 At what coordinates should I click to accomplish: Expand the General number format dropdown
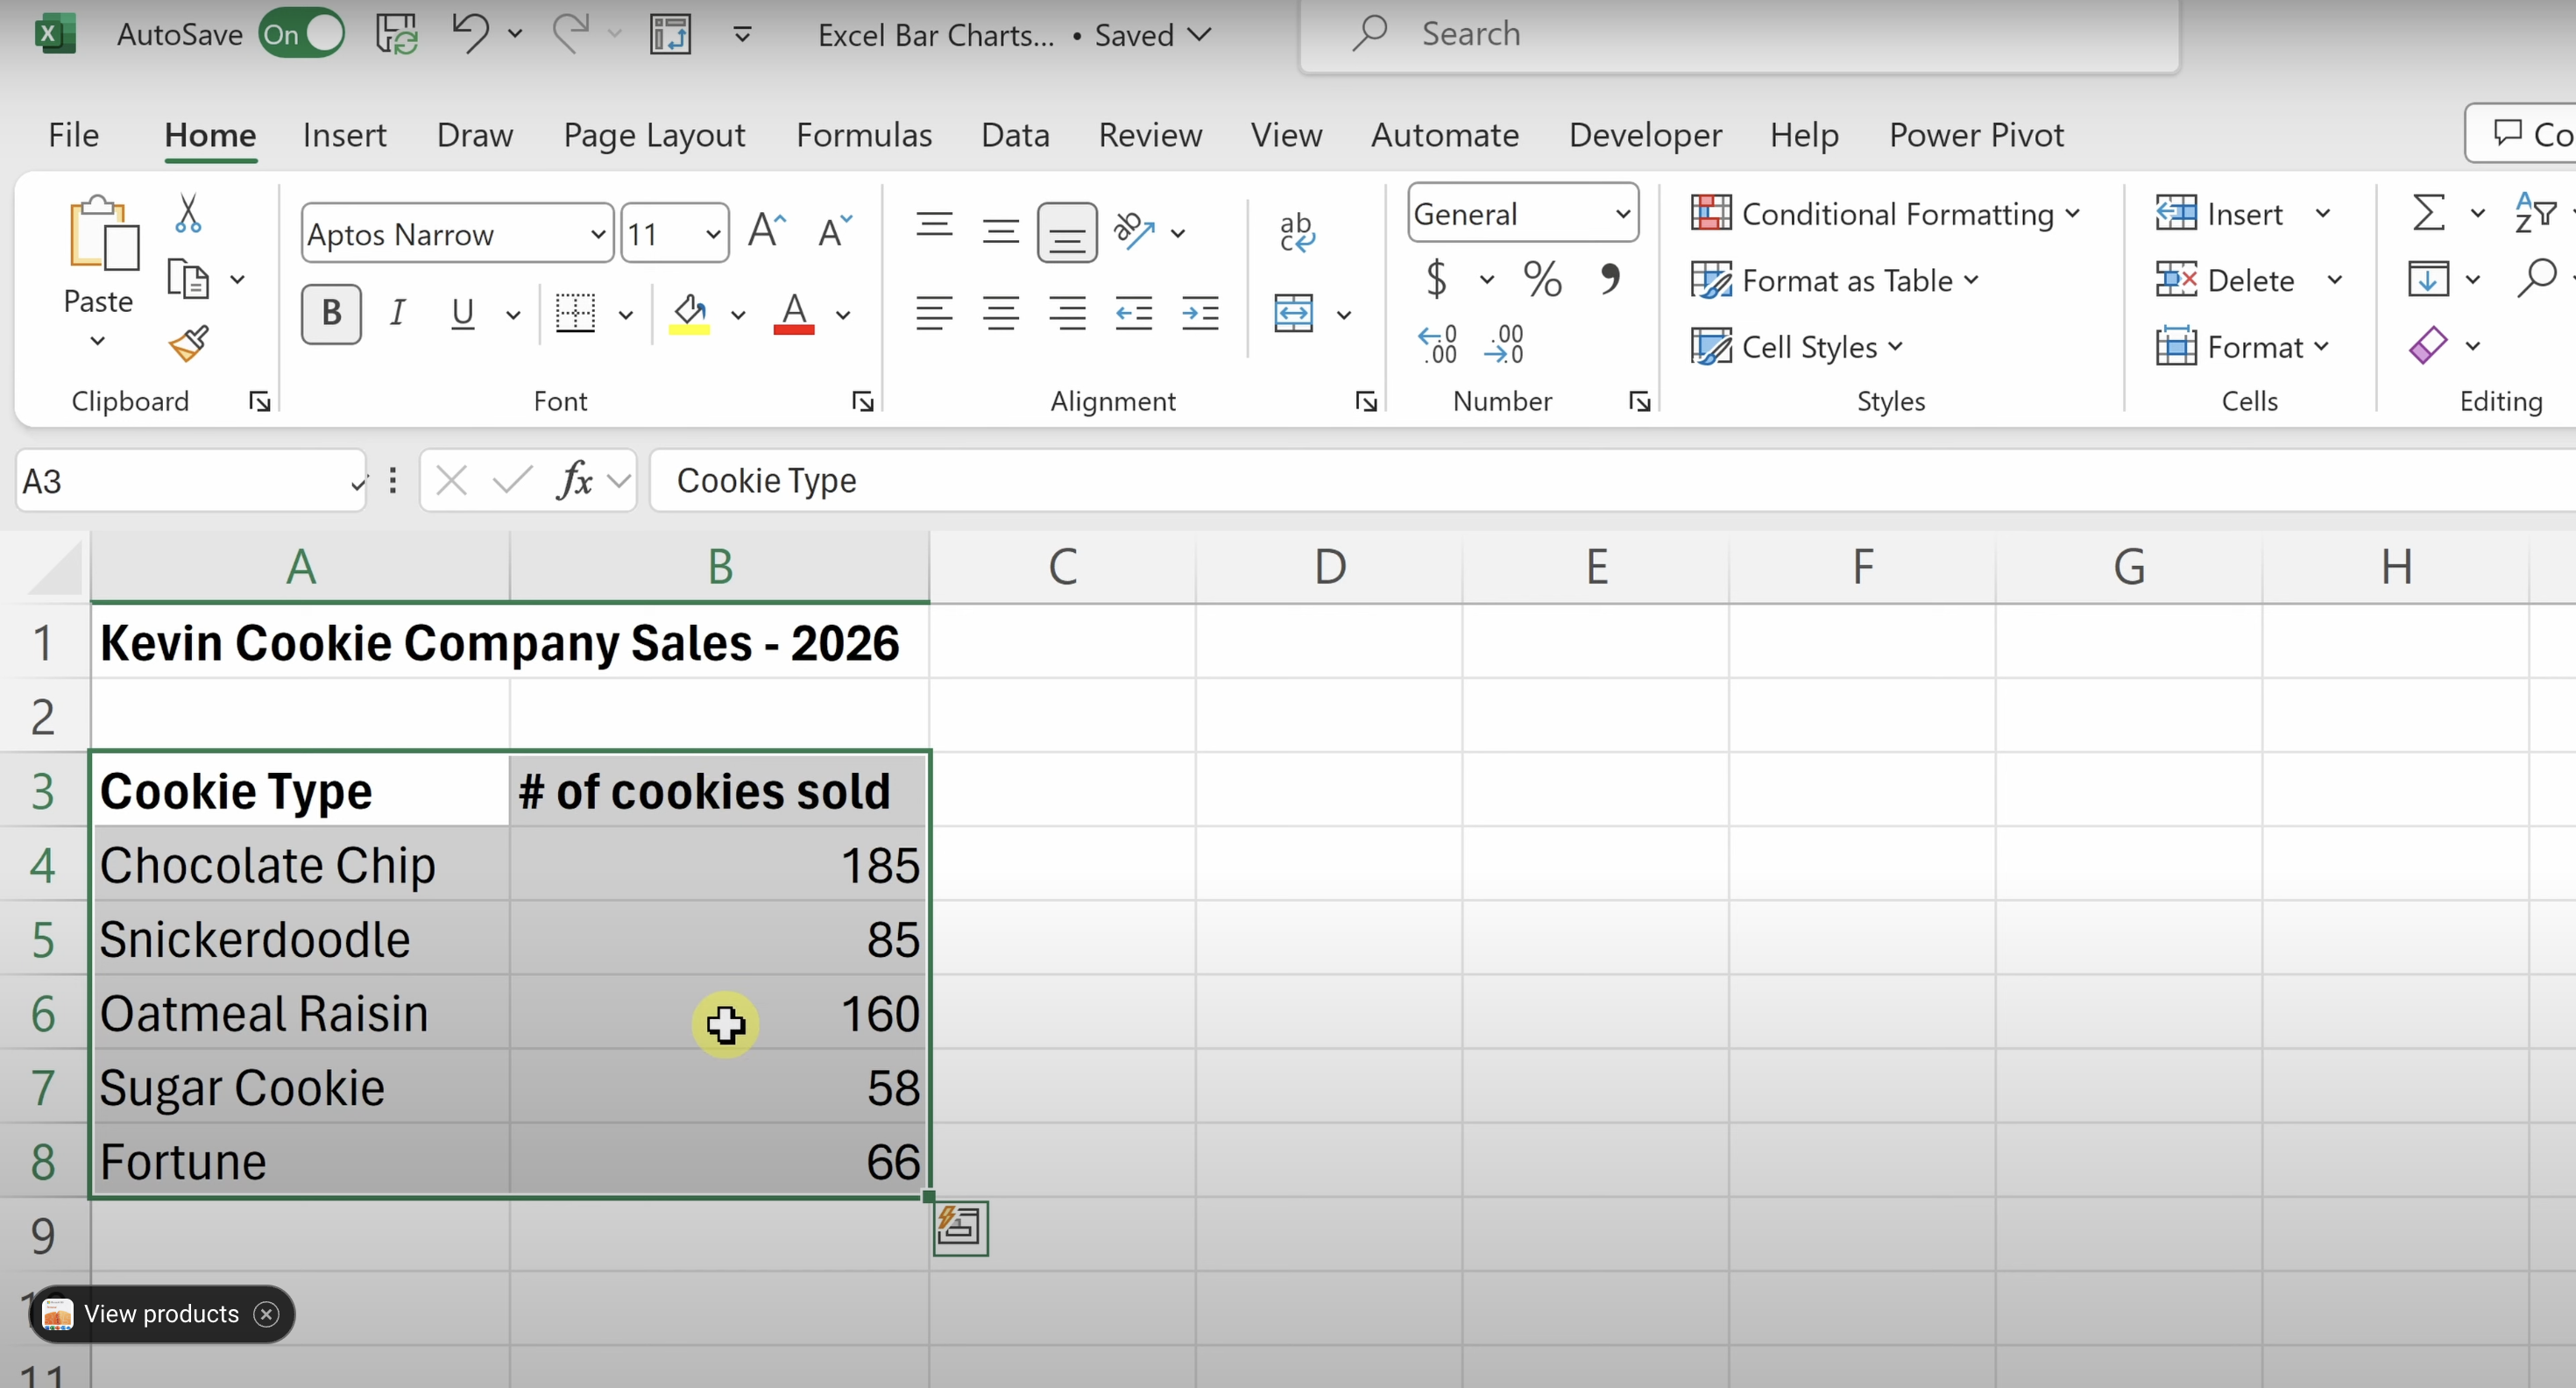(x=1621, y=214)
